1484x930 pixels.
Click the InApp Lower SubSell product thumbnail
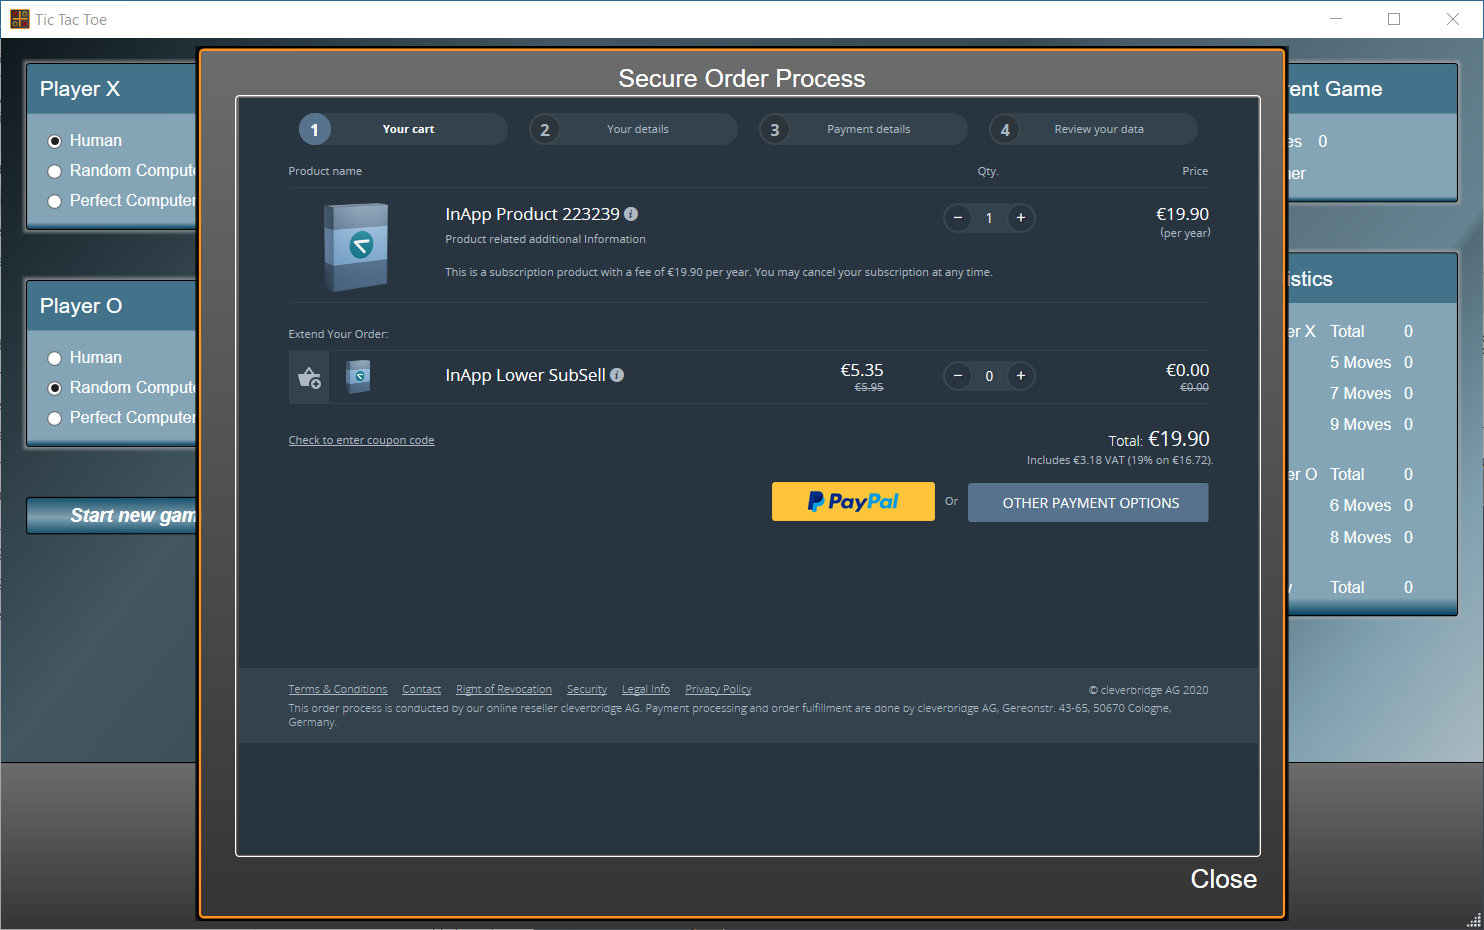358,377
